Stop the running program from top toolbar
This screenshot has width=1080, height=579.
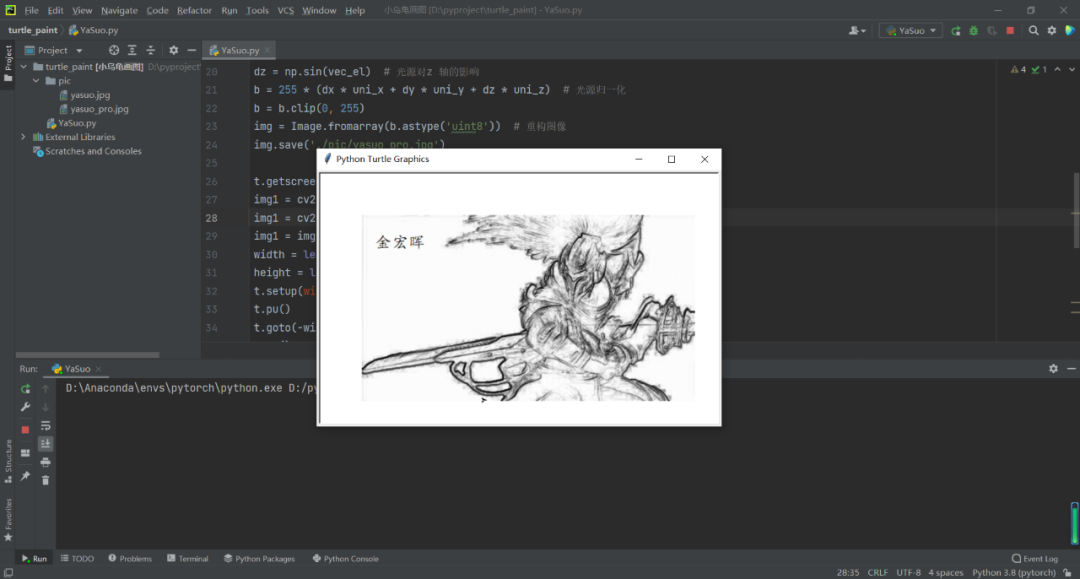point(1010,30)
